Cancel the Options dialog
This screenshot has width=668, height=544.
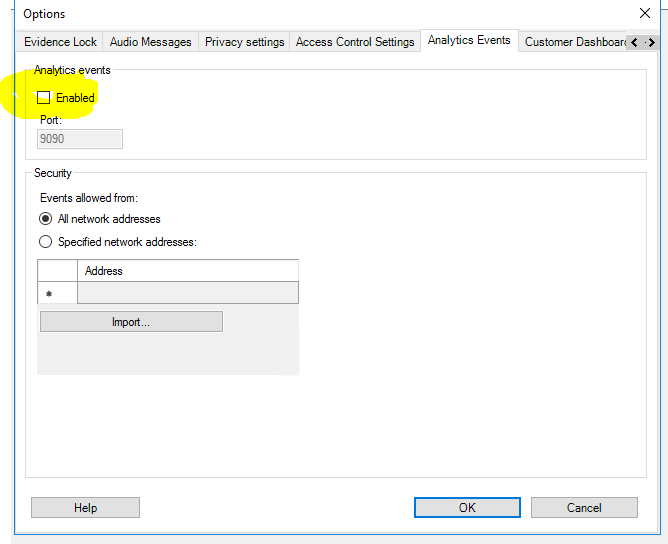point(584,508)
